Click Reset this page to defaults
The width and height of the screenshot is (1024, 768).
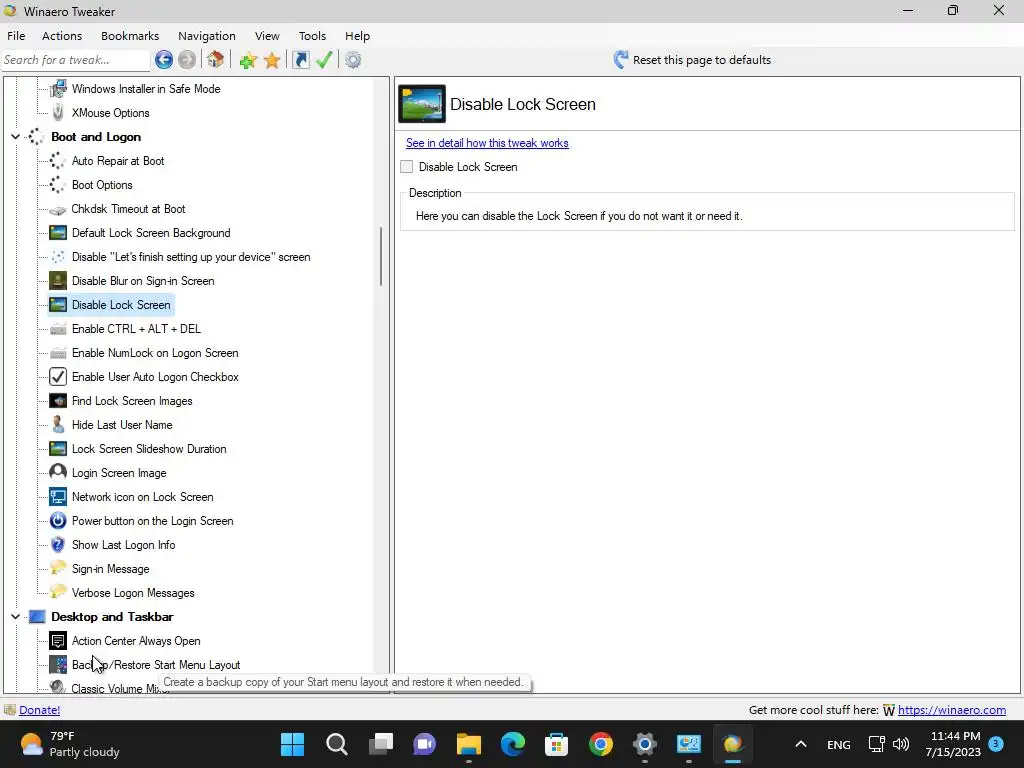pyautogui.click(x=692, y=60)
